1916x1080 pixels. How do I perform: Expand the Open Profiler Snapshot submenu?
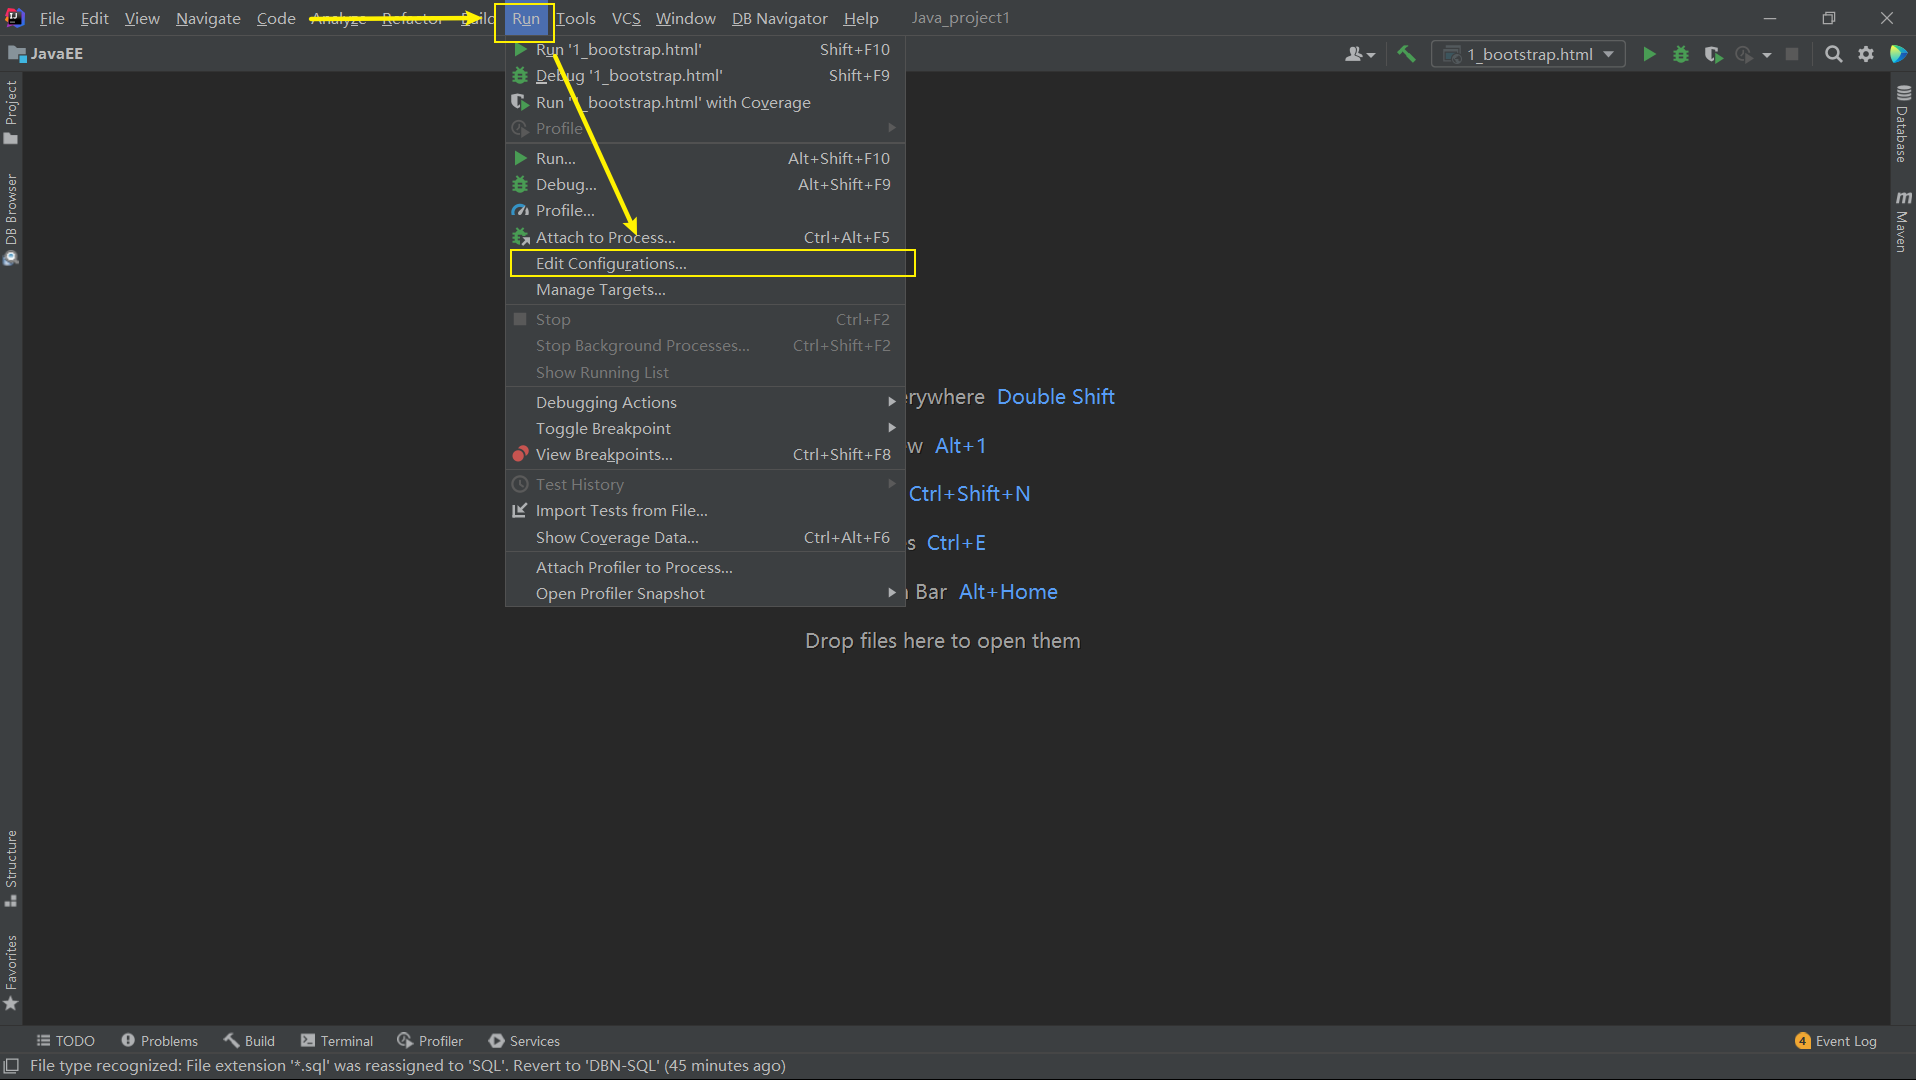[705, 593]
